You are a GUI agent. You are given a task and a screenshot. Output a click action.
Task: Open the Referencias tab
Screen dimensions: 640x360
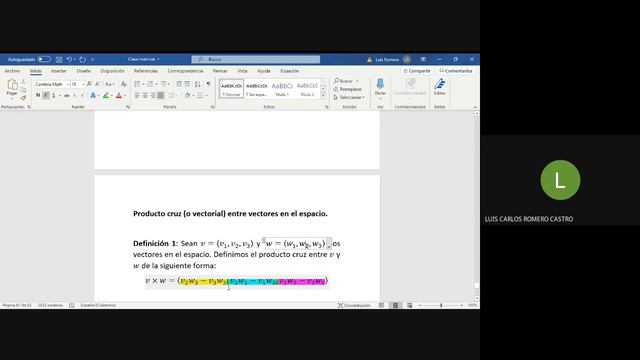pyautogui.click(x=146, y=71)
